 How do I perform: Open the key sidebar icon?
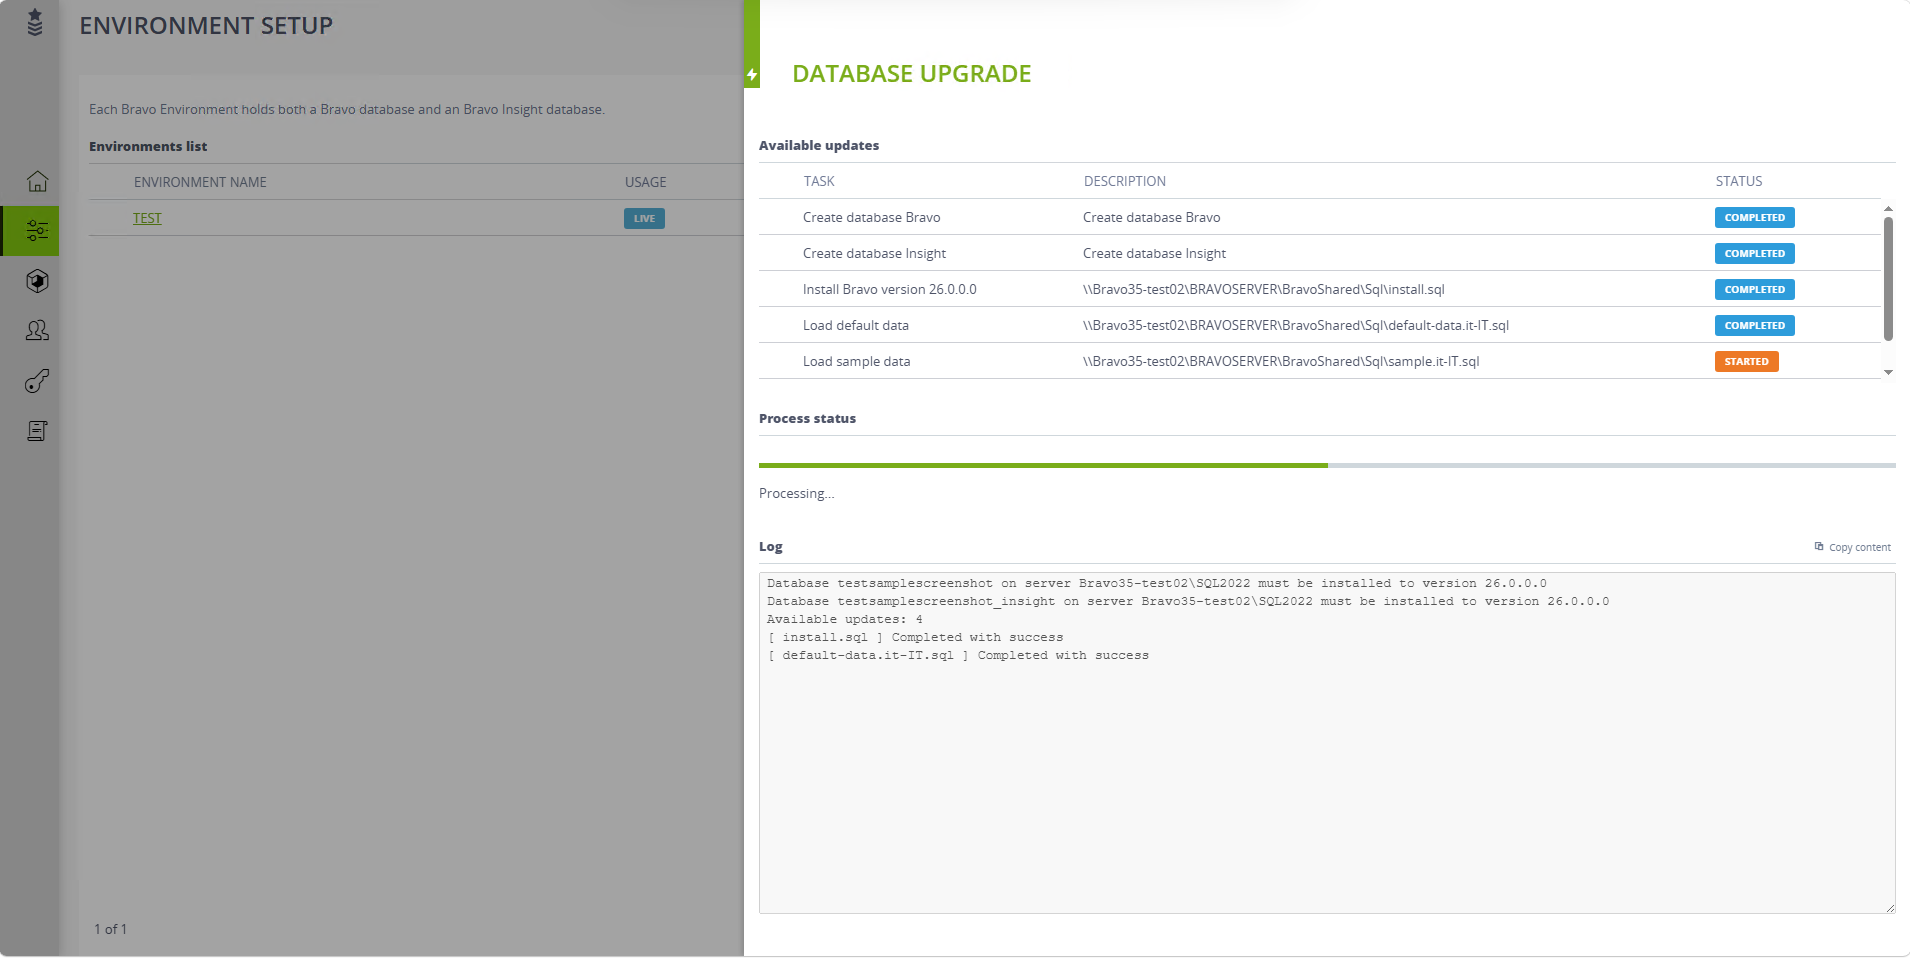[37, 381]
